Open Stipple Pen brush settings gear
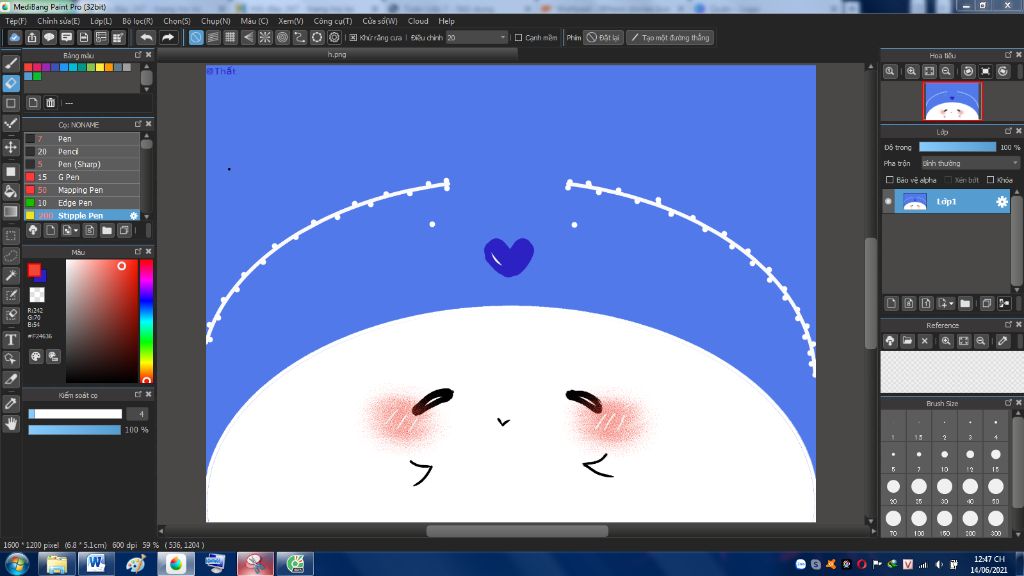 (134, 216)
